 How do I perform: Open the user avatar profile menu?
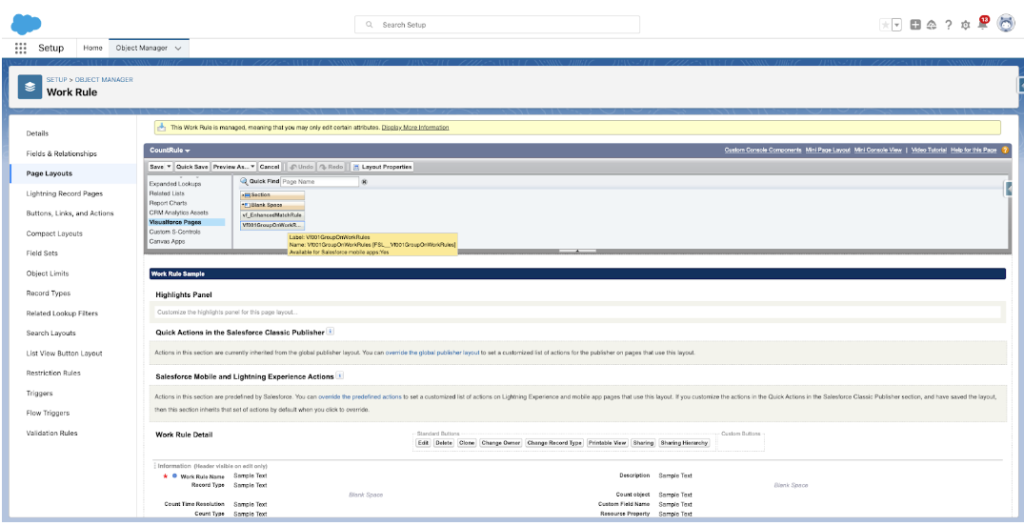point(1006,24)
